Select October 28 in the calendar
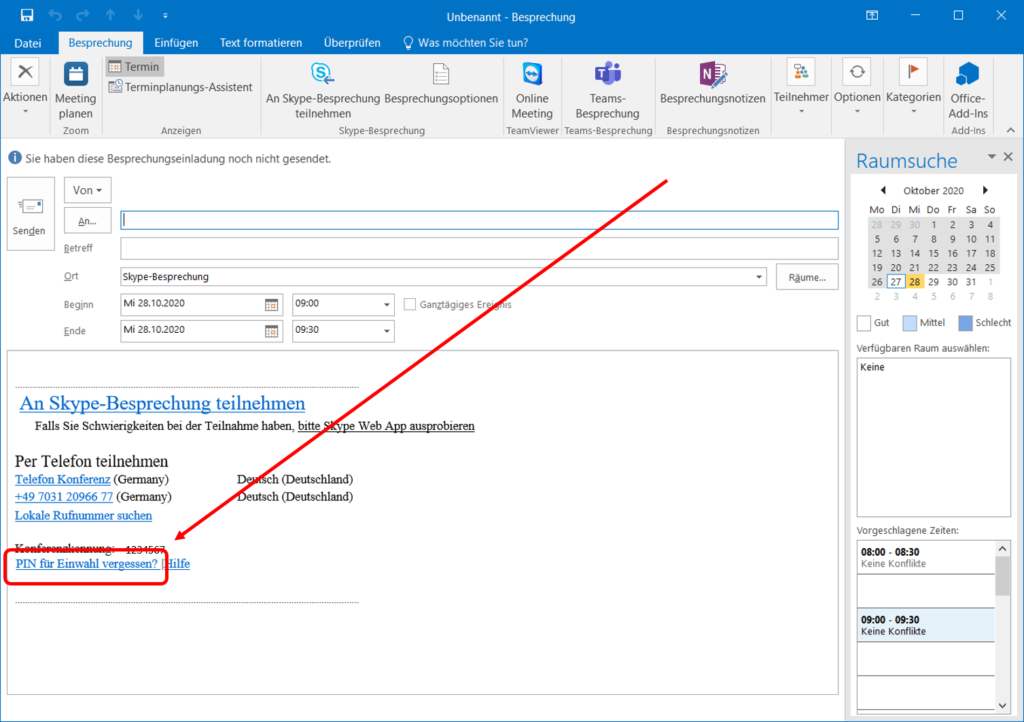The width and height of the screenshot is (1024, 722). [x=914, y=282]
